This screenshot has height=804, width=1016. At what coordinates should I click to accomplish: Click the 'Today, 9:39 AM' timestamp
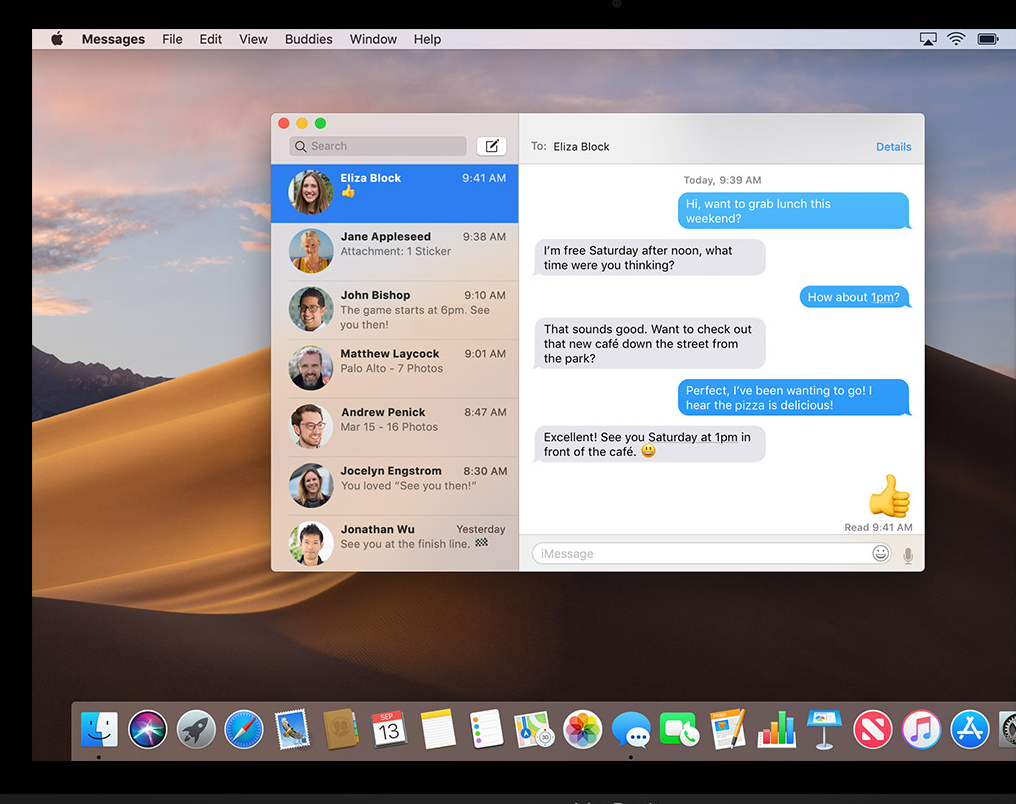point(722,180)
